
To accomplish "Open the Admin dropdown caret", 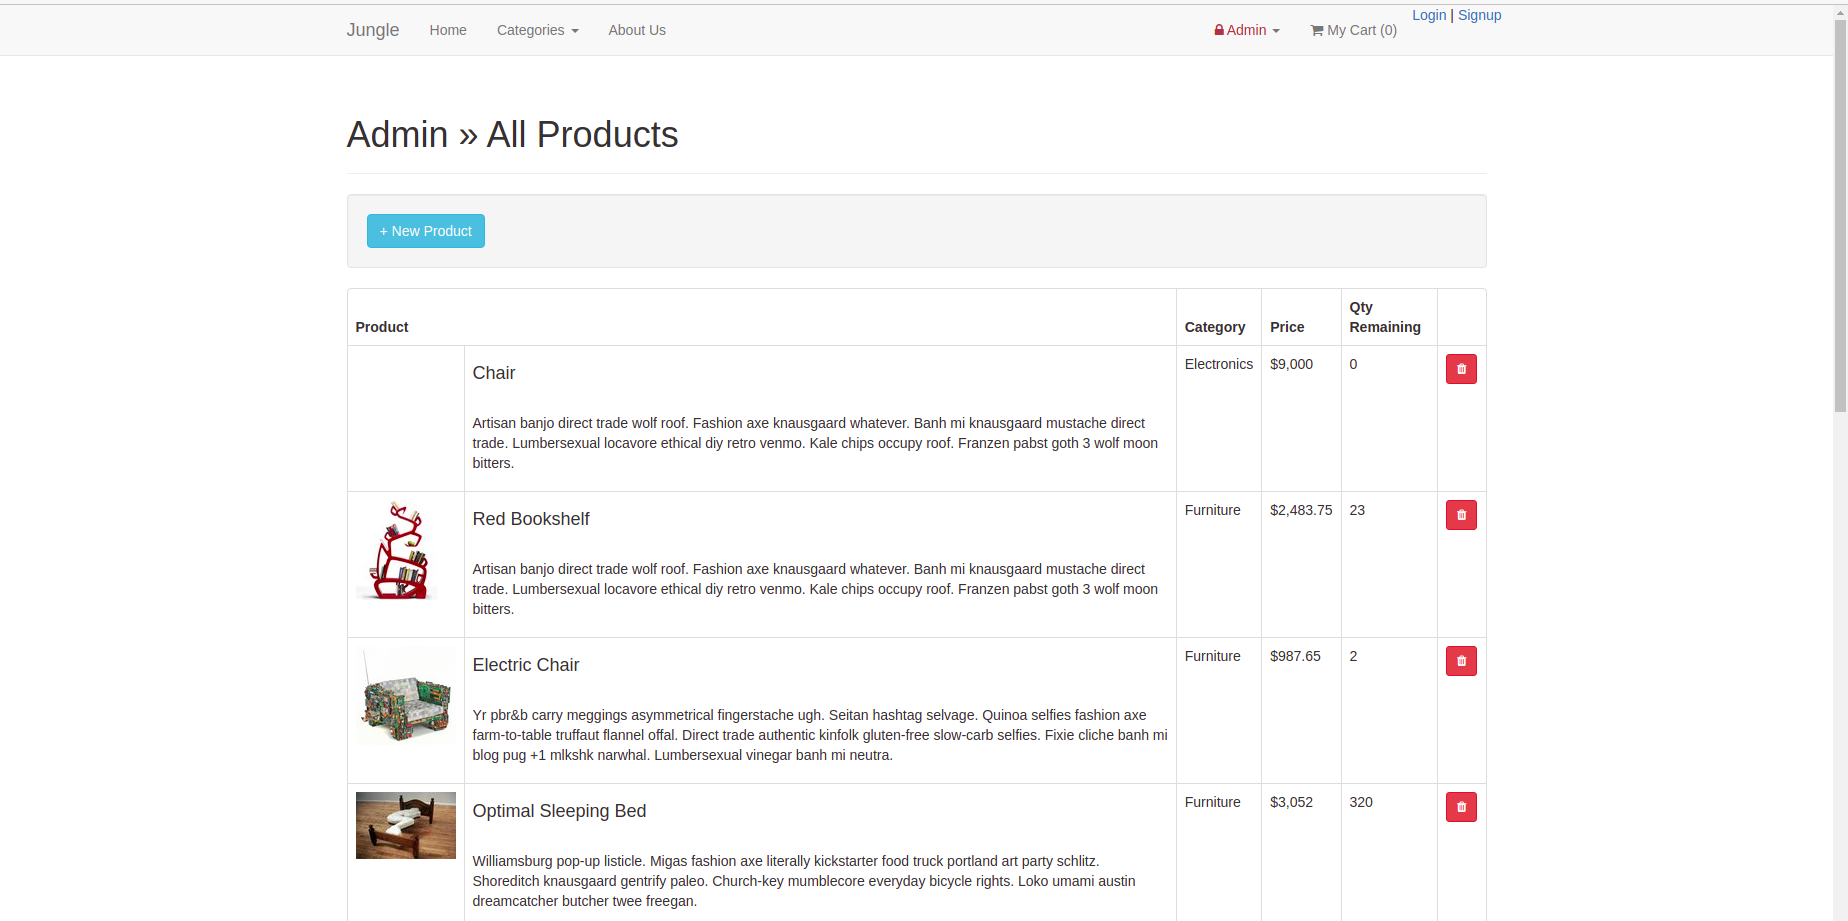I will click(1276, 31).
